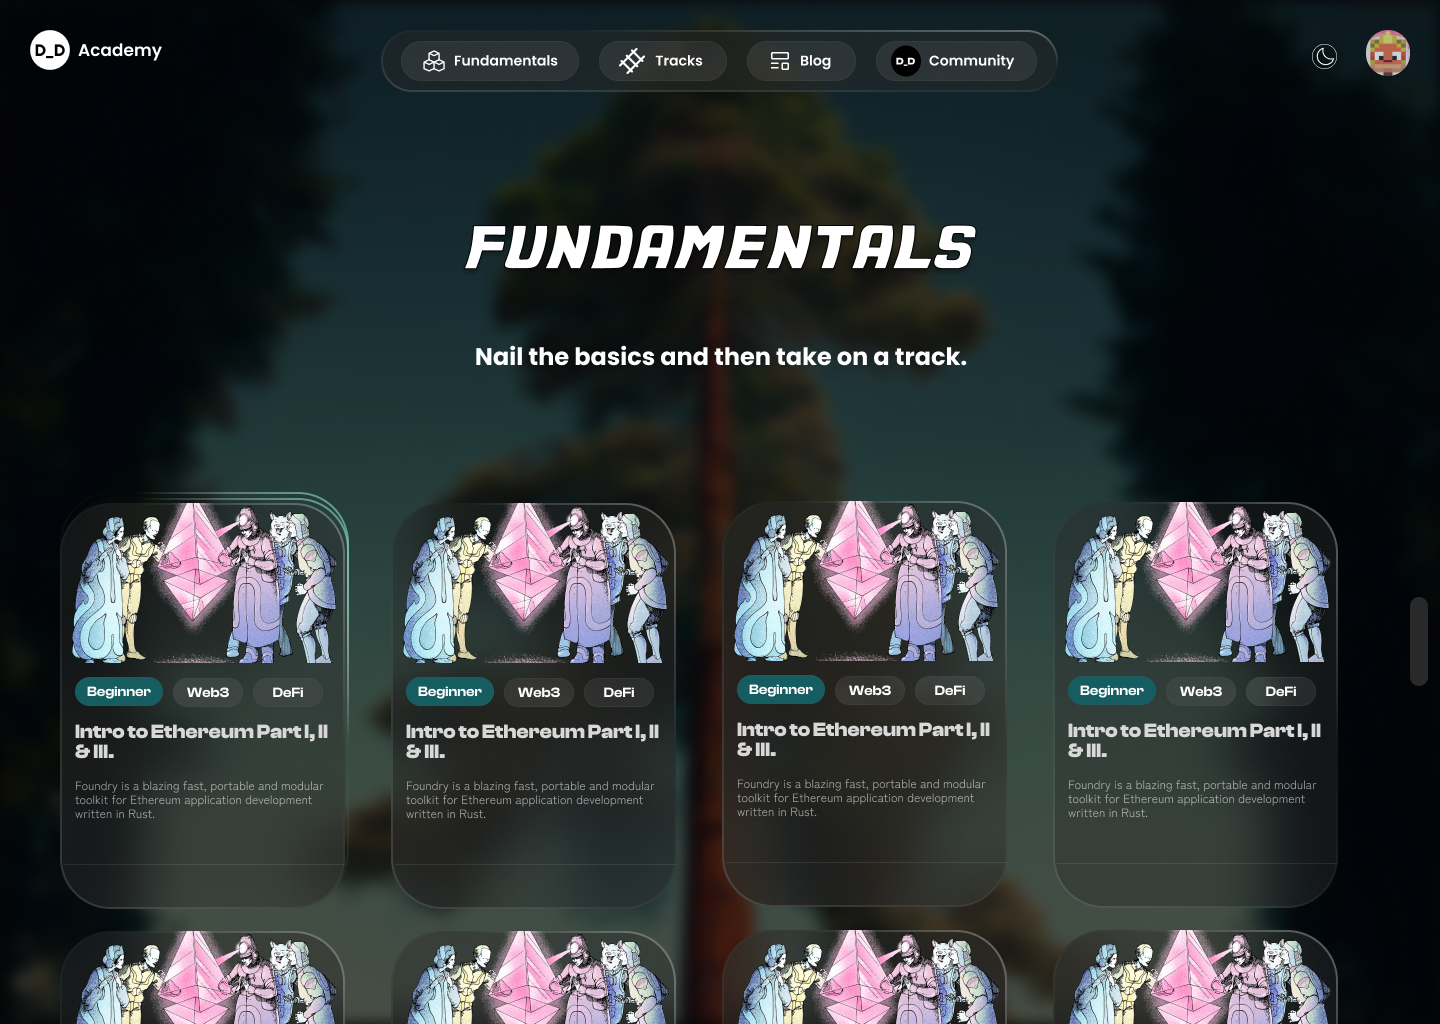Viewport: 1440px width, 1024px height.
Task: Select the Web3 tag on second card
Action: point(539,692)
